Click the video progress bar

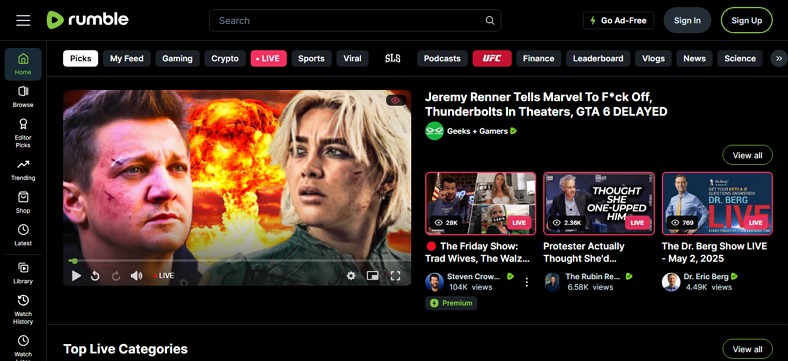point(237,261)
